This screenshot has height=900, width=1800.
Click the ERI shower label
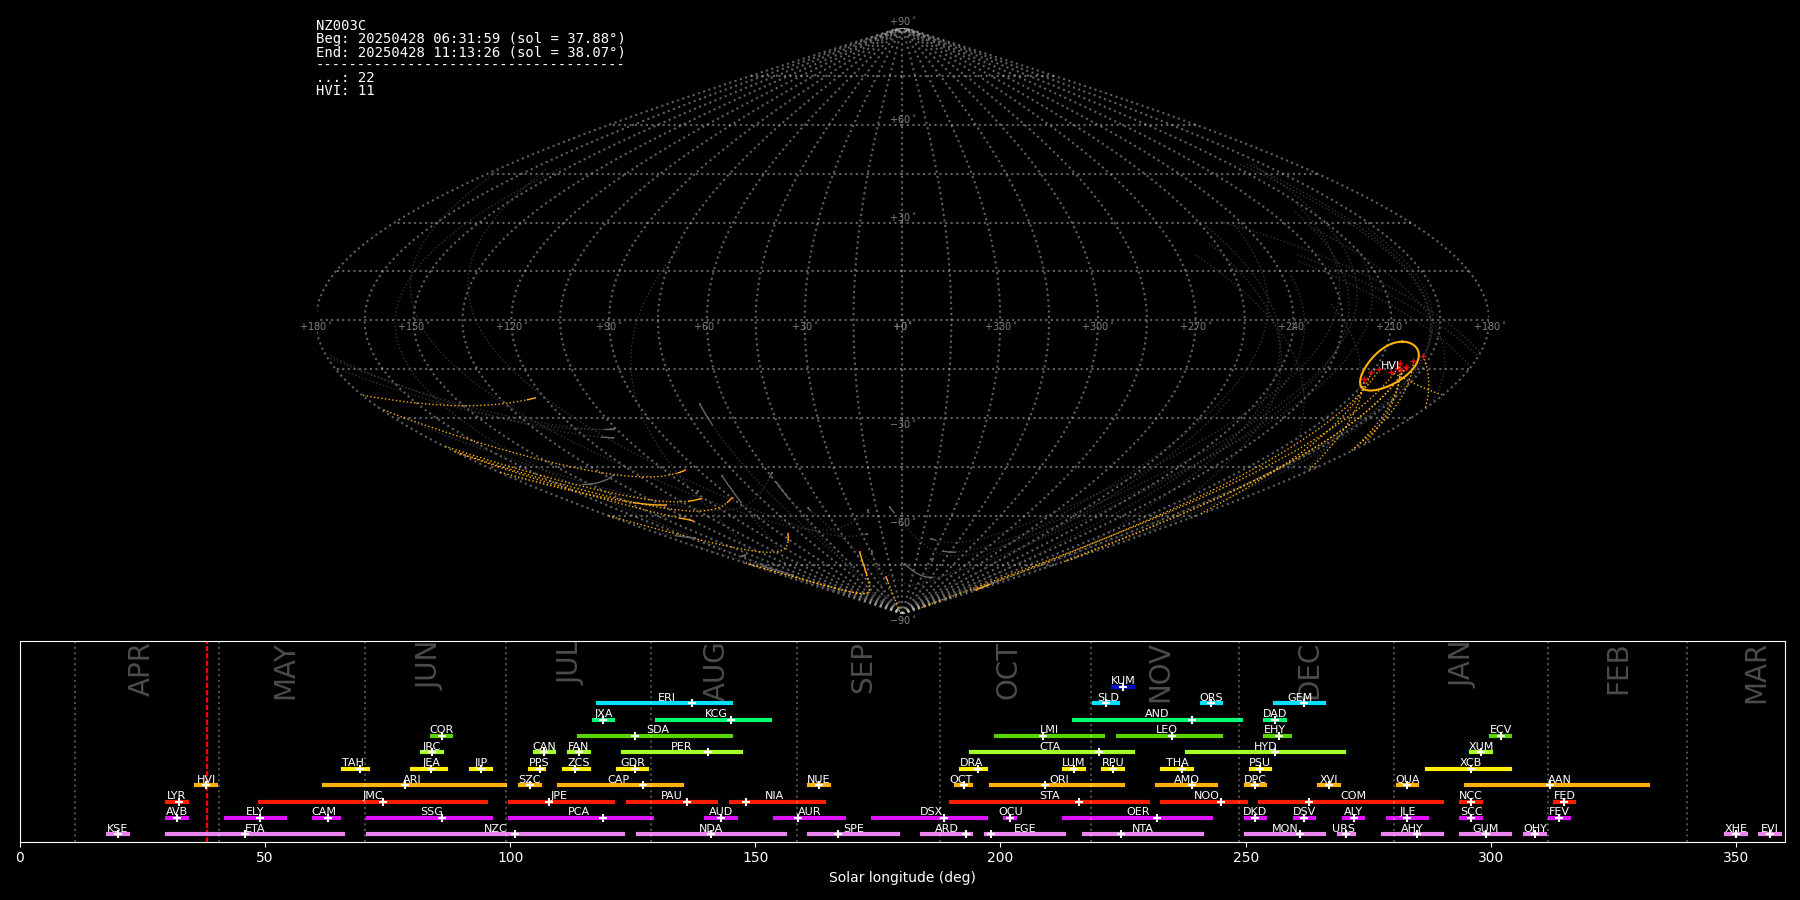[666, 698]
